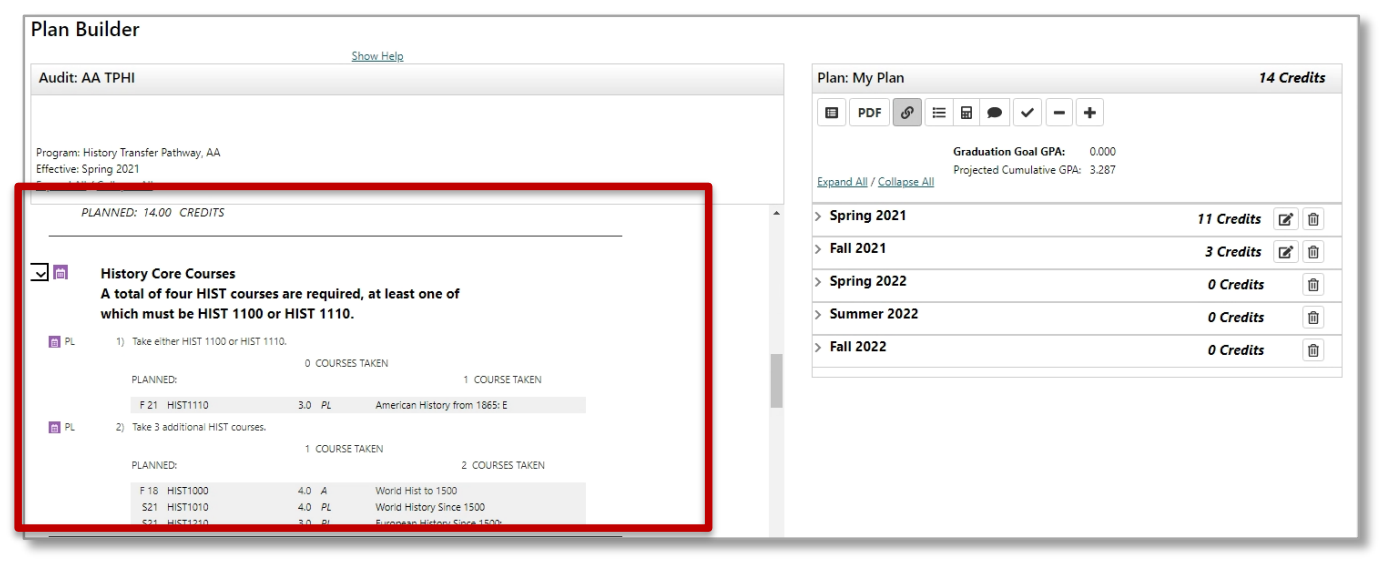
Task: Click the 'Plan: My Plan' header
Action: 861,78
